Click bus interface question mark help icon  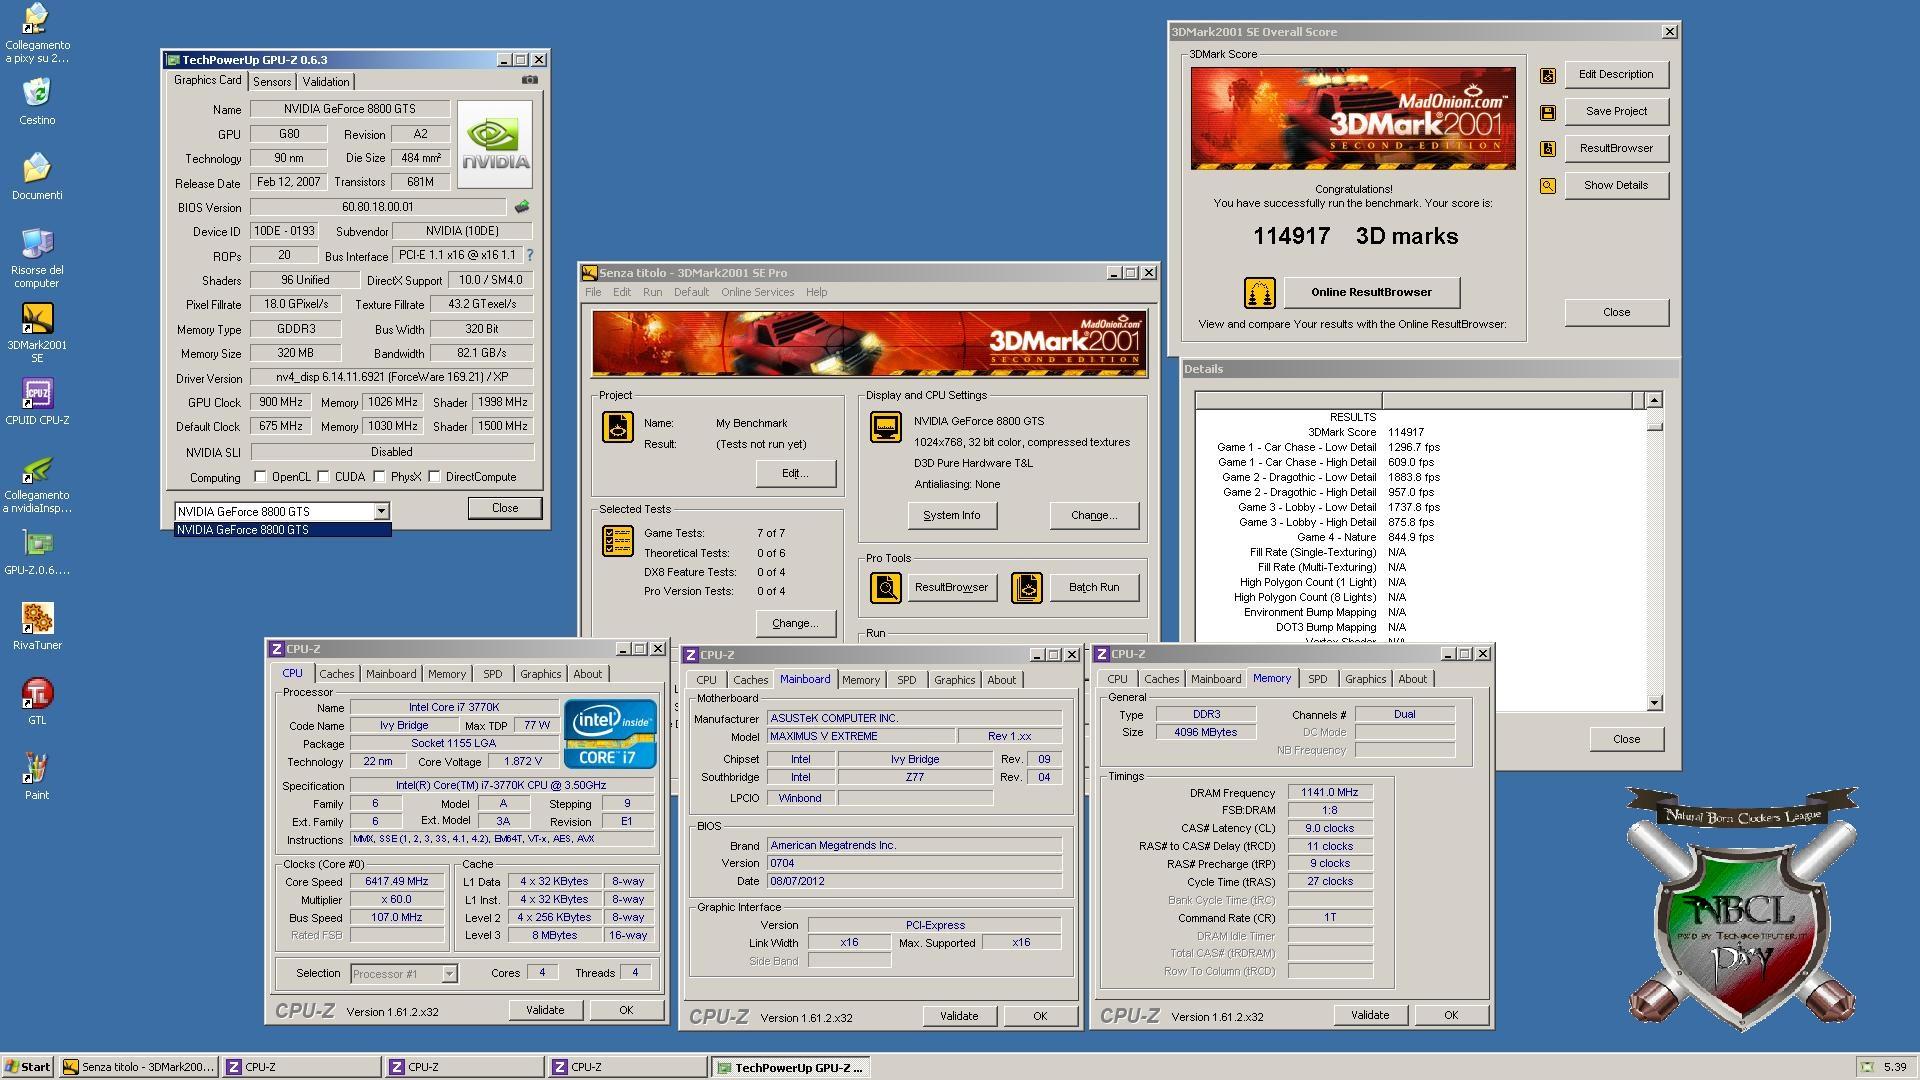tap(530, 256)
